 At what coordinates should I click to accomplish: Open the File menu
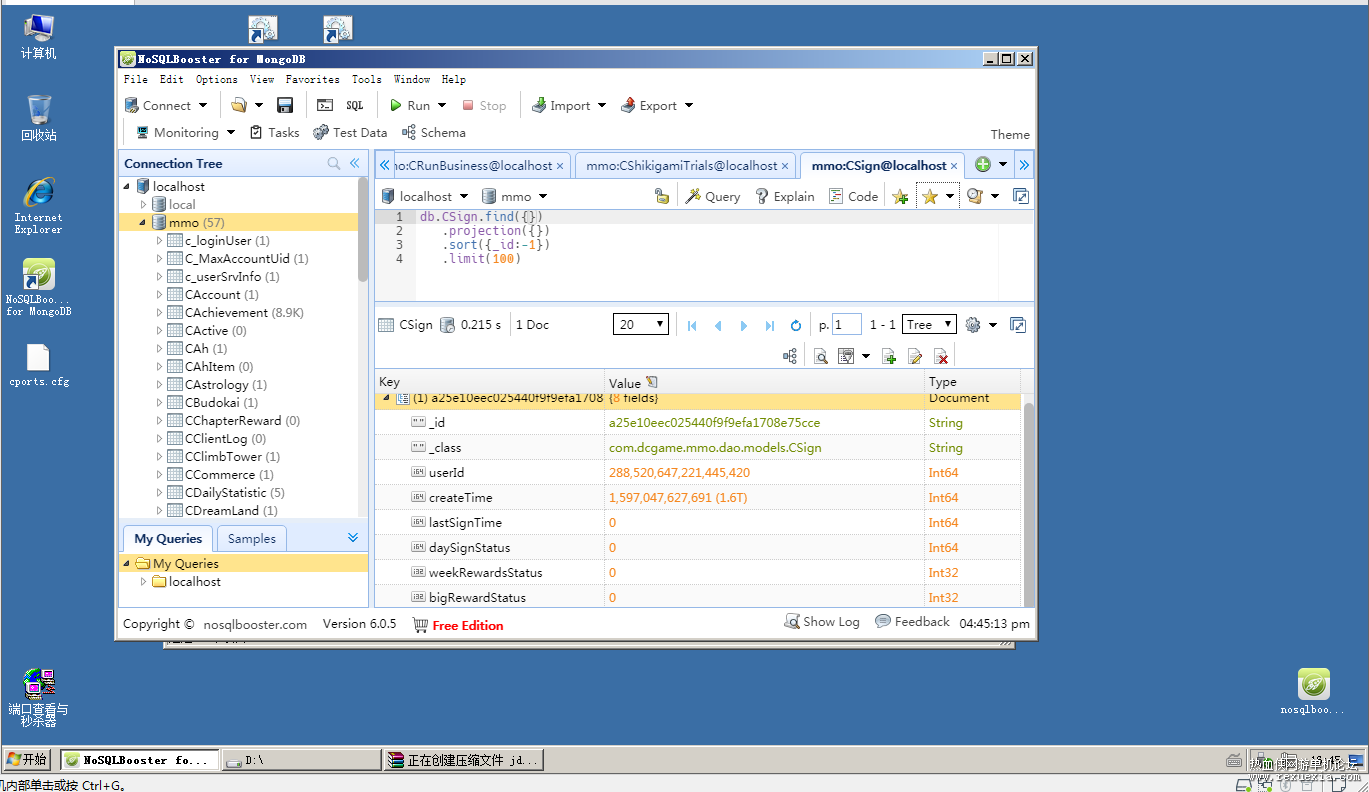point(135,79)
